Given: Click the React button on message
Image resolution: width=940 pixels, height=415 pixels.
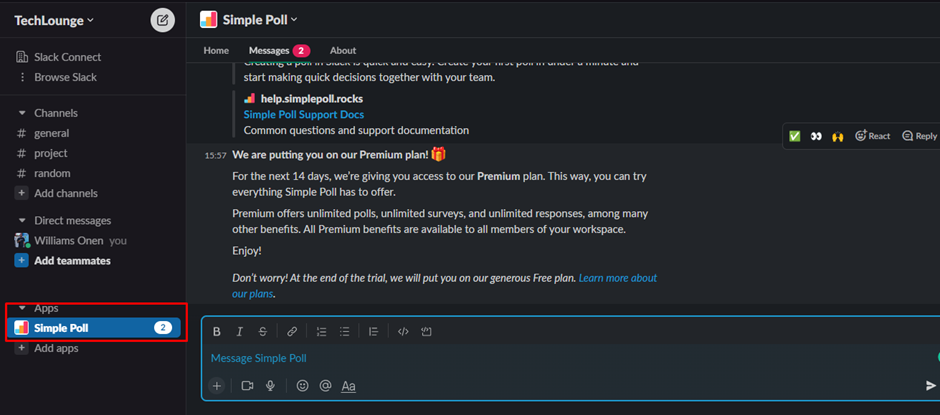Looking at the screenshot, I should [873, 136].
